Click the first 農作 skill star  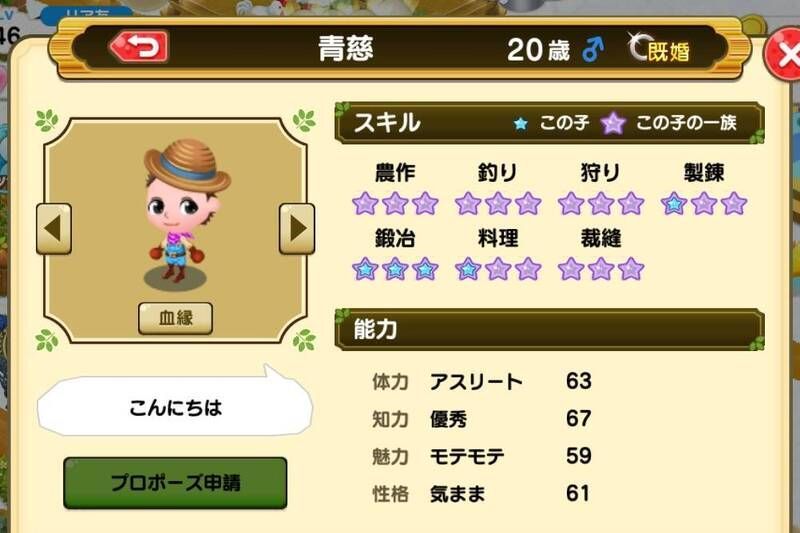coord(365,204)
